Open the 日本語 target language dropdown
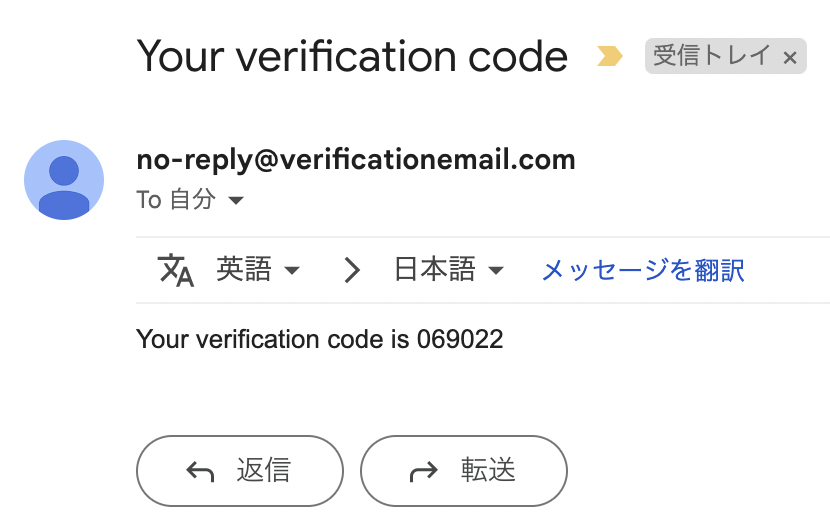This screenshot has height=530, width=830. 449,270
